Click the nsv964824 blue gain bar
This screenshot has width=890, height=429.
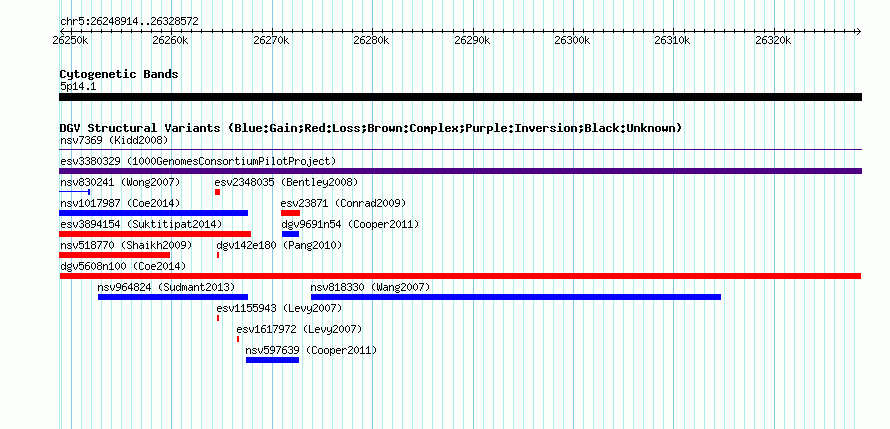click(x=173, y=297)
